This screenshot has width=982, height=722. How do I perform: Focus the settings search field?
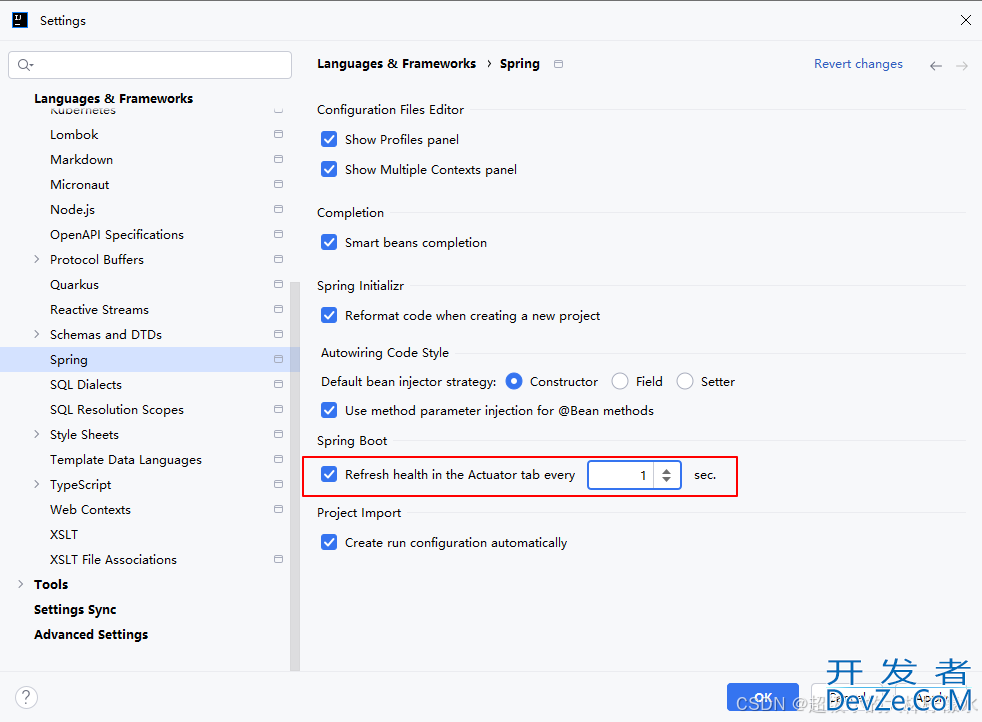pos(150,64)
